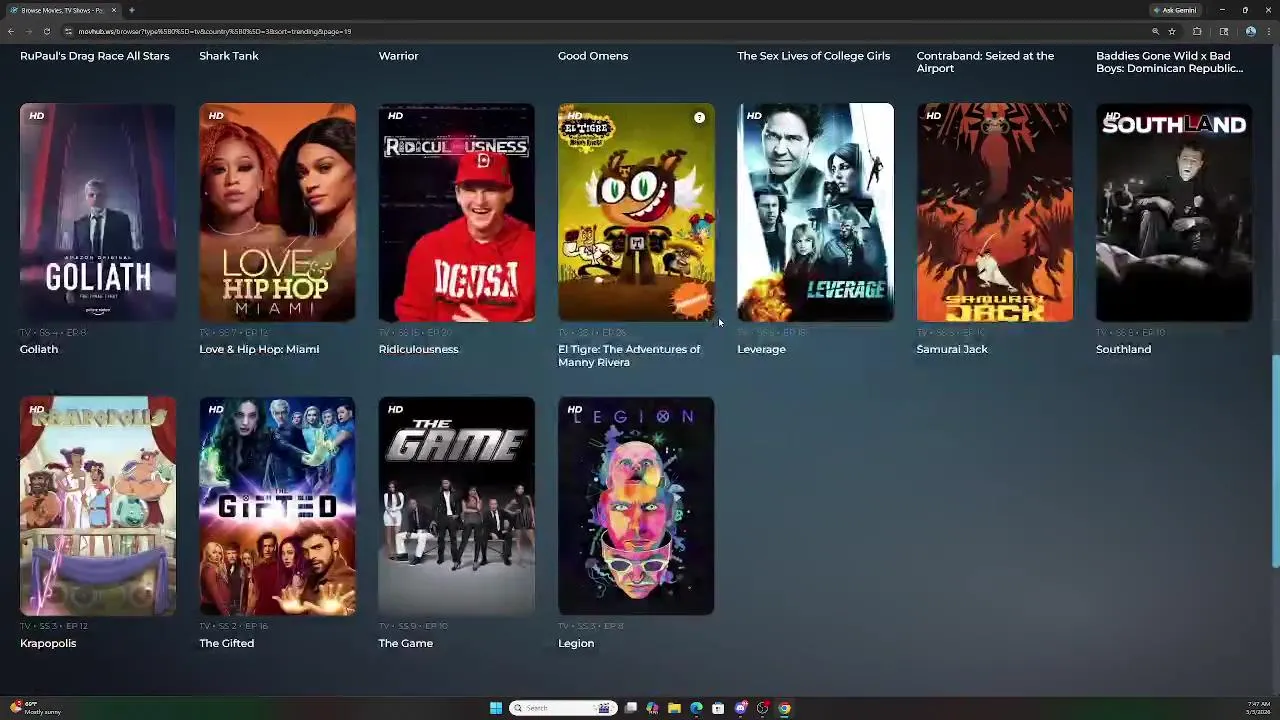Image resolution: width=1280 pixels, height=720 pixels.
Task: Click The Sex Lives of College Girls title
Action: pos(813,56)
